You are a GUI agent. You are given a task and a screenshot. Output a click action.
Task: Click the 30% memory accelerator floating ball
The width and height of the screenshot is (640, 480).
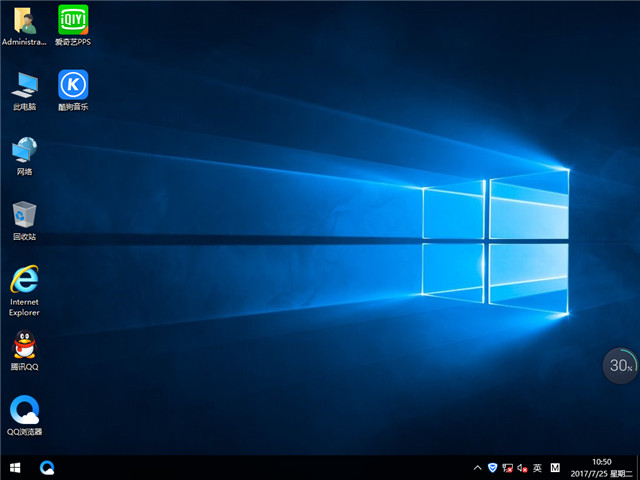click(620, 365)
